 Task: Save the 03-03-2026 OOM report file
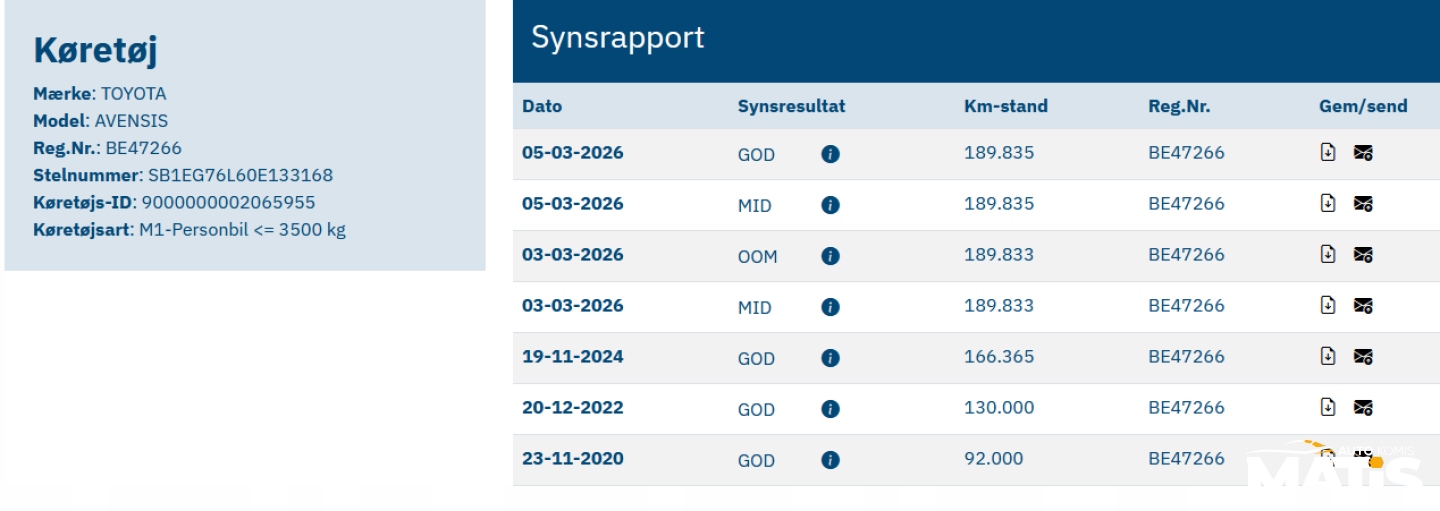[x=1328, y=254]
